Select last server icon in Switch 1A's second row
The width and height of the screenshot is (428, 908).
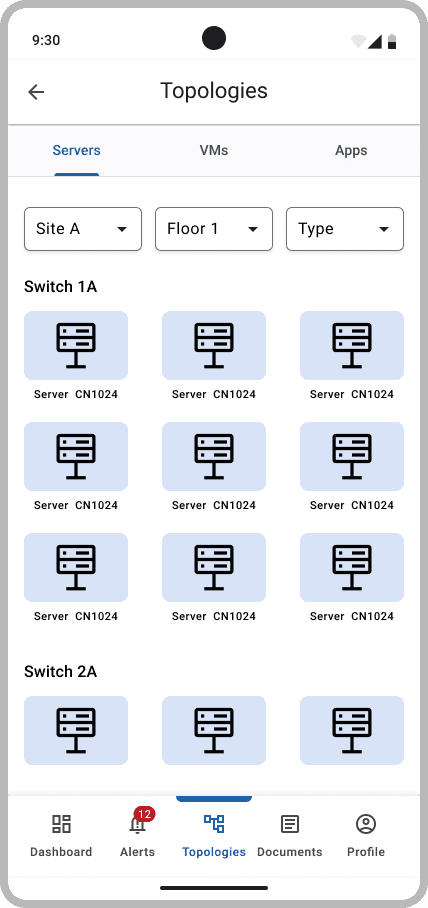352,456
